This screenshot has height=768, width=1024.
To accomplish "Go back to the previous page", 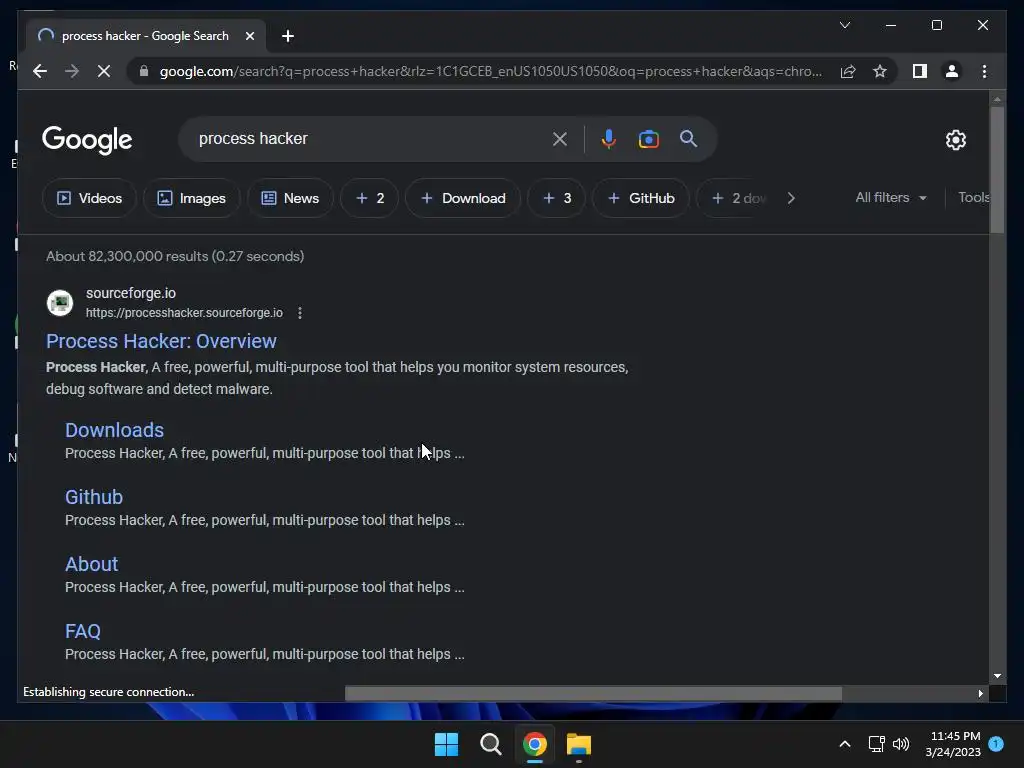I will [x=40, y=71].
